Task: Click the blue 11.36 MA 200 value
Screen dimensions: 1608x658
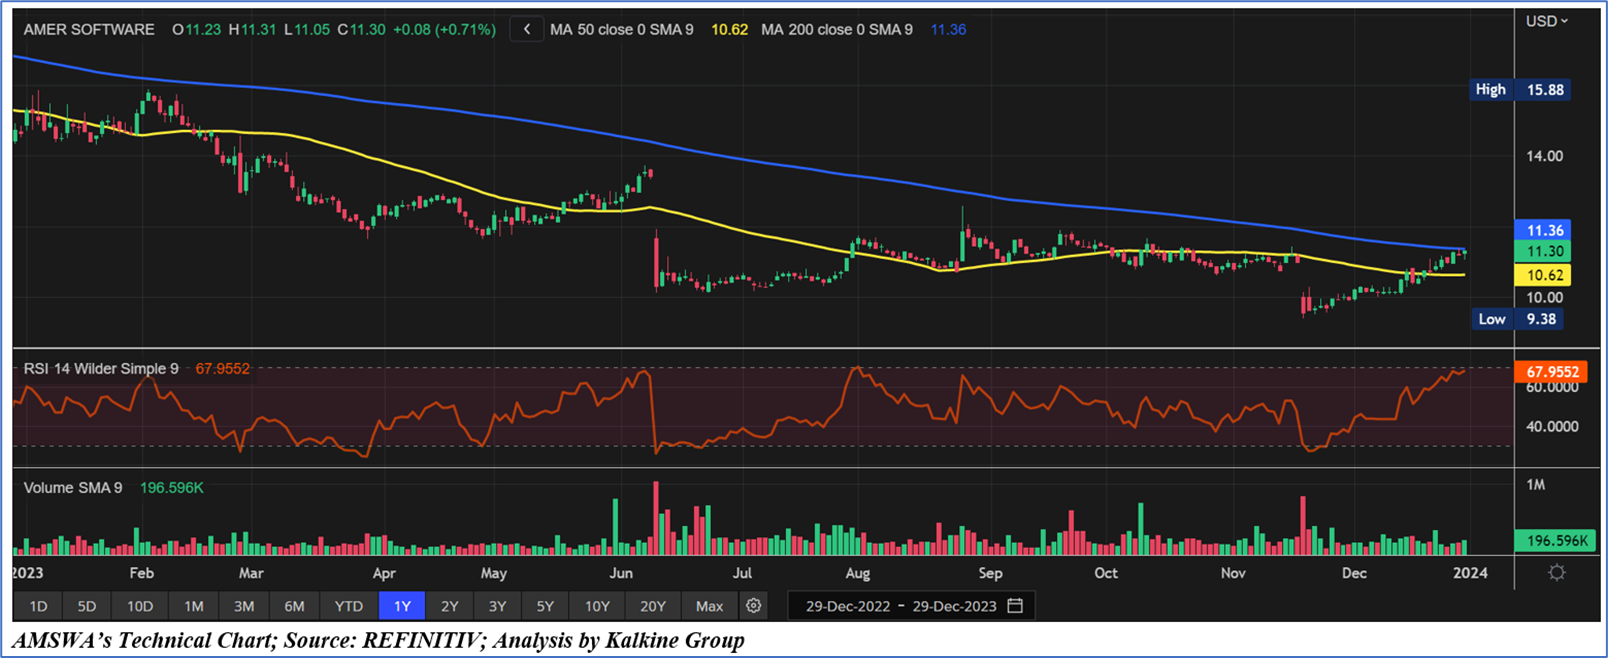Action: pos(948,30)
